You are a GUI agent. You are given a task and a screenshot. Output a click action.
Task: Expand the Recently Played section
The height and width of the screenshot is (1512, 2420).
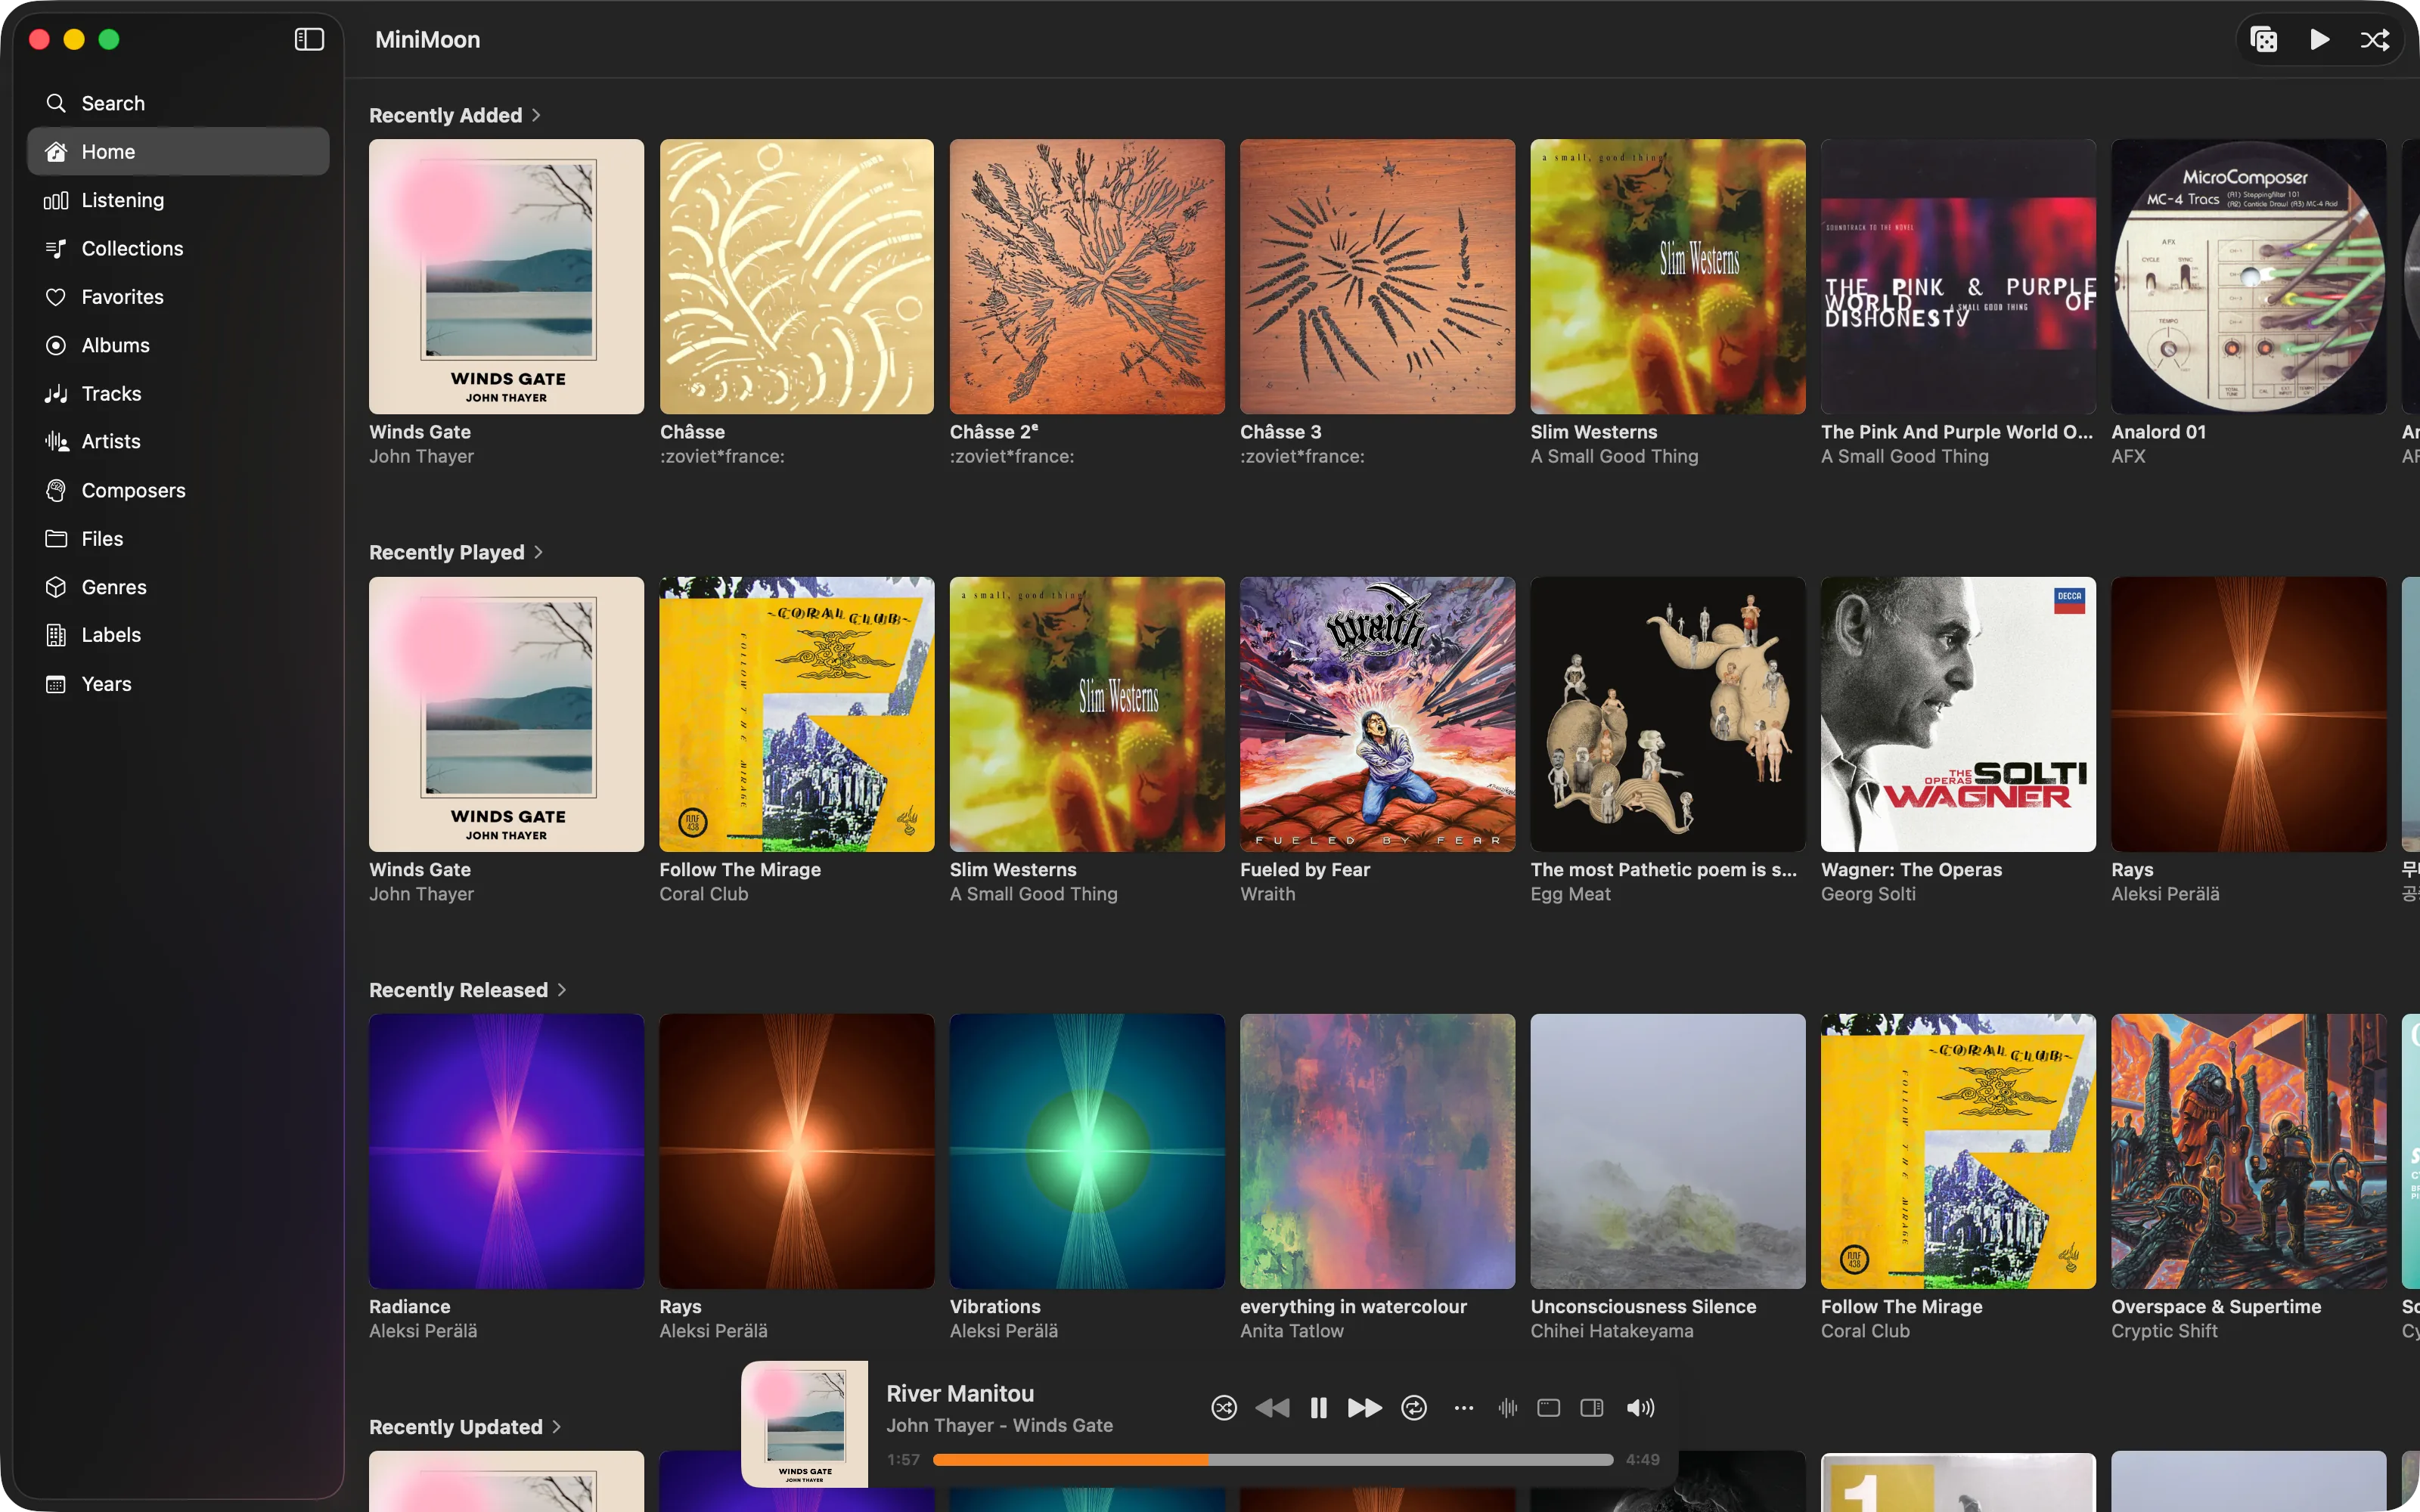pos(456,552)
